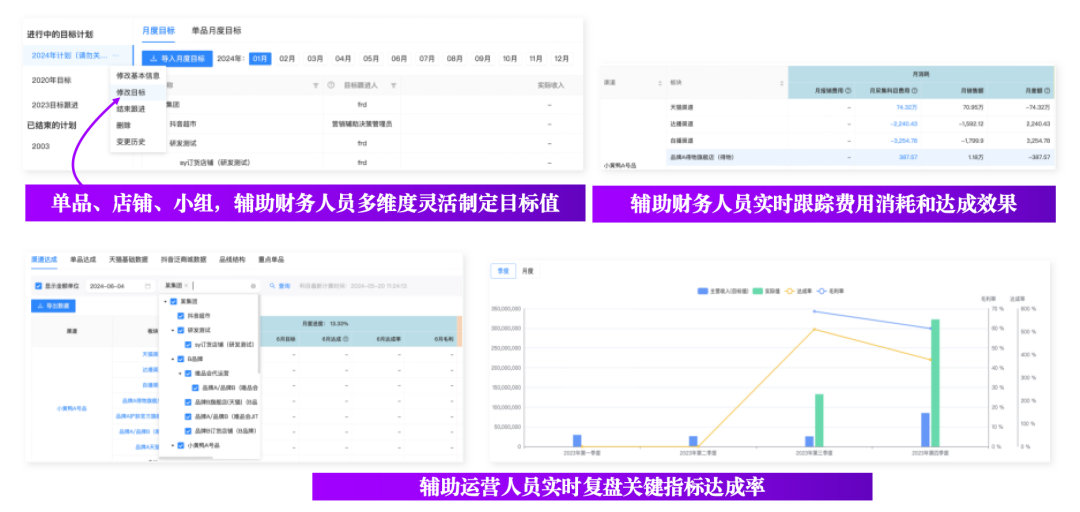Image resolution: width=1080 pixels, height=512 pixels.
Task: Collapse the 某集团 tree node
Action: tap(165, 302)
